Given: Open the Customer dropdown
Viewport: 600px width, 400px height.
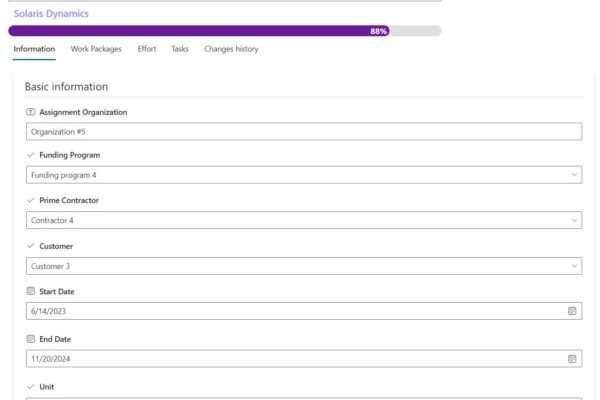Looking at the screenshot, I should (304, 266).
